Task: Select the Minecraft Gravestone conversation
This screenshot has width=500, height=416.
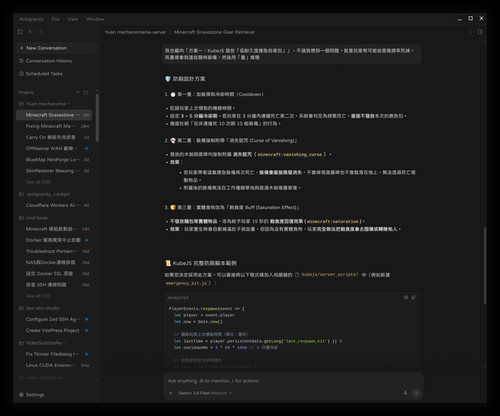Action: pyautogui.click(x=54, y=115)
